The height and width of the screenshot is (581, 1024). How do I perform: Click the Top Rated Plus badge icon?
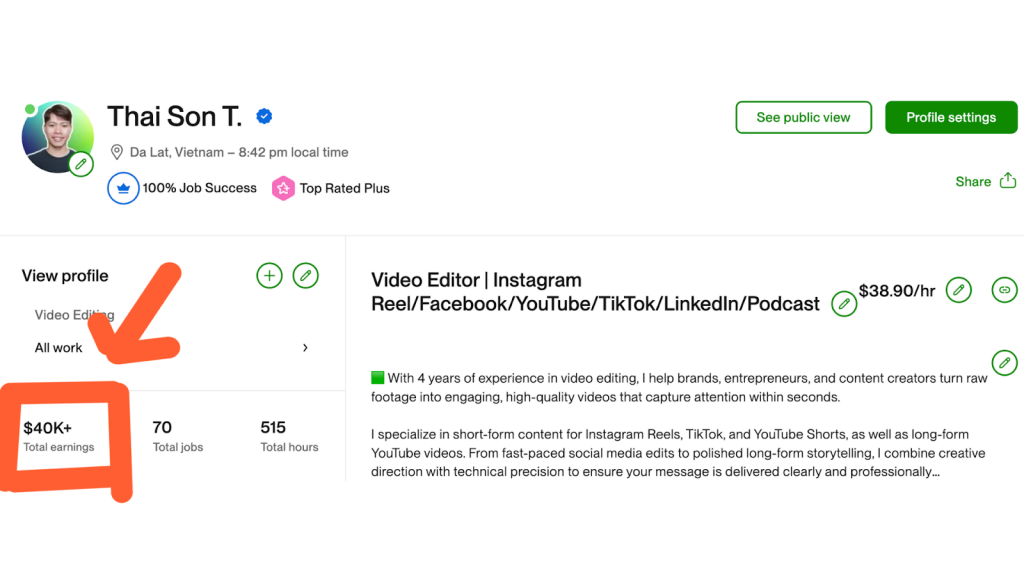283,188
